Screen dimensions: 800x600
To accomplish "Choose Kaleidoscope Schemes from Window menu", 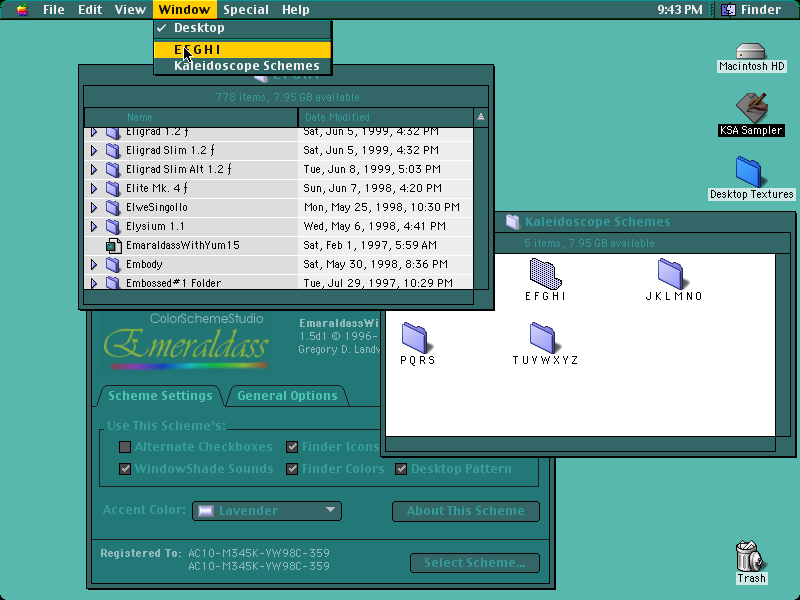I will pyautogui.click(x=242, y=66).
